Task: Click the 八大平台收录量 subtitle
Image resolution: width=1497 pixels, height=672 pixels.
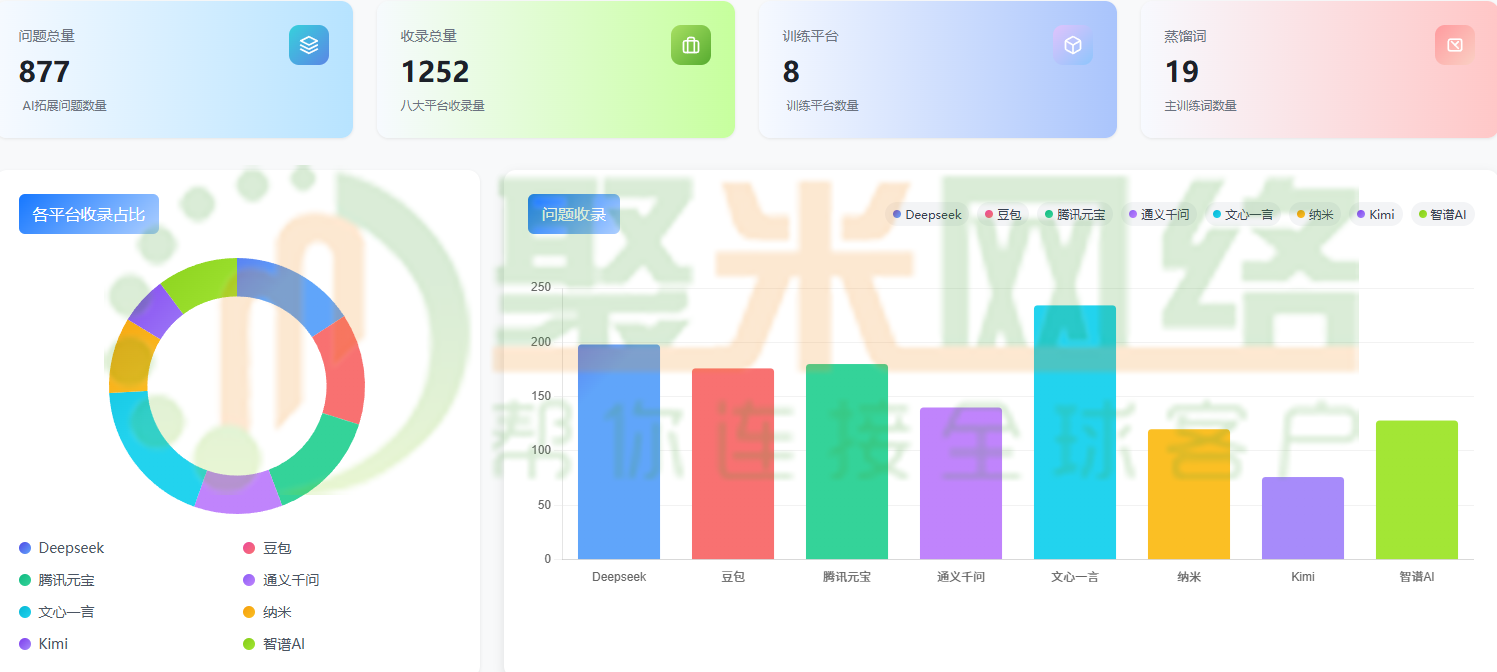Action: click(x=443, y=106)
